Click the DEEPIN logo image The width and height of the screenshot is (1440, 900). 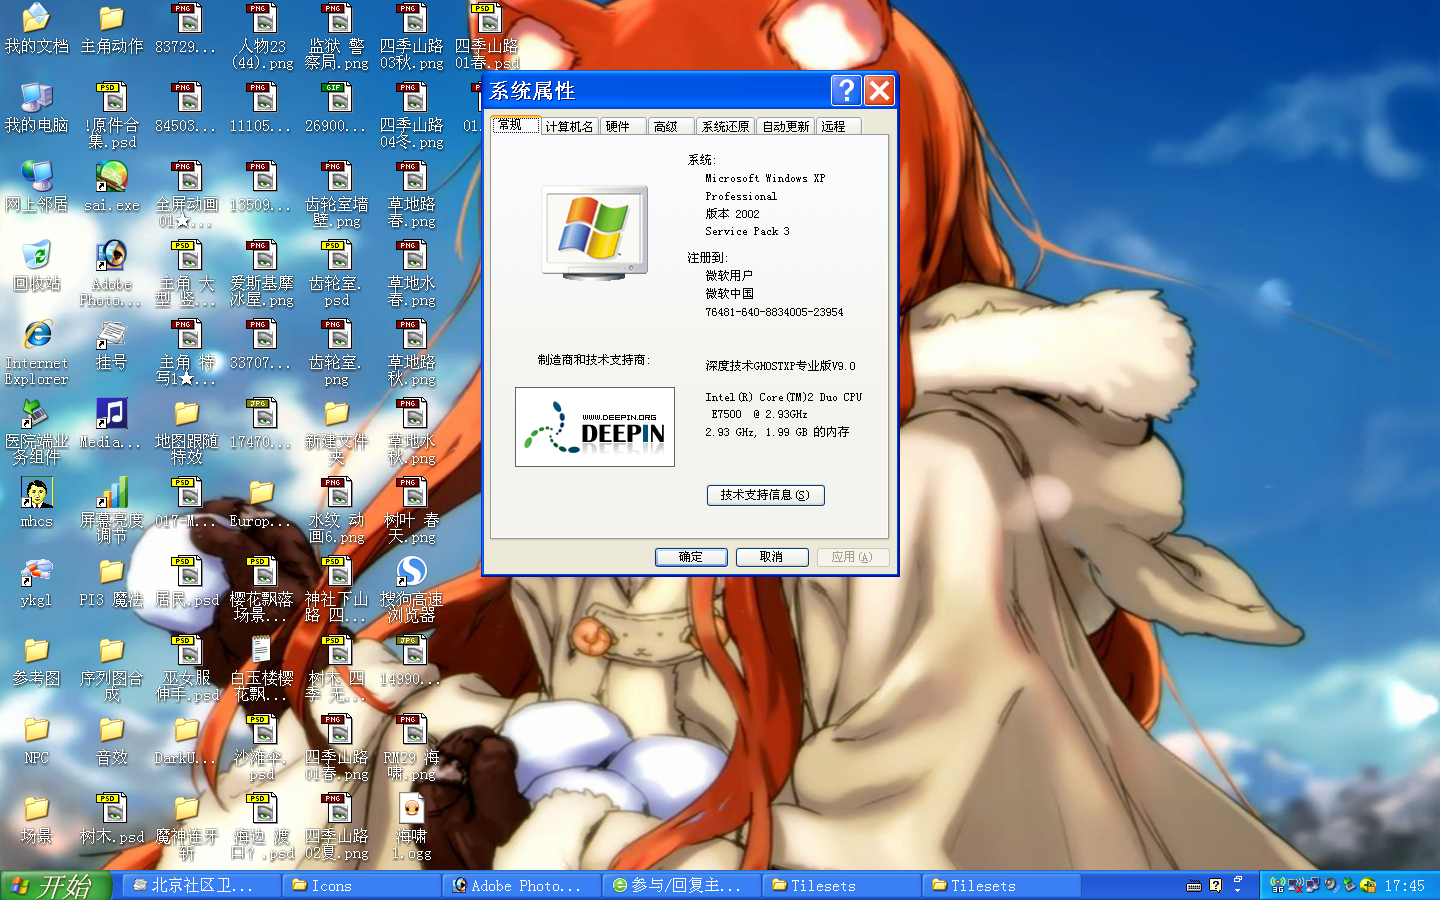coord(595,427)
